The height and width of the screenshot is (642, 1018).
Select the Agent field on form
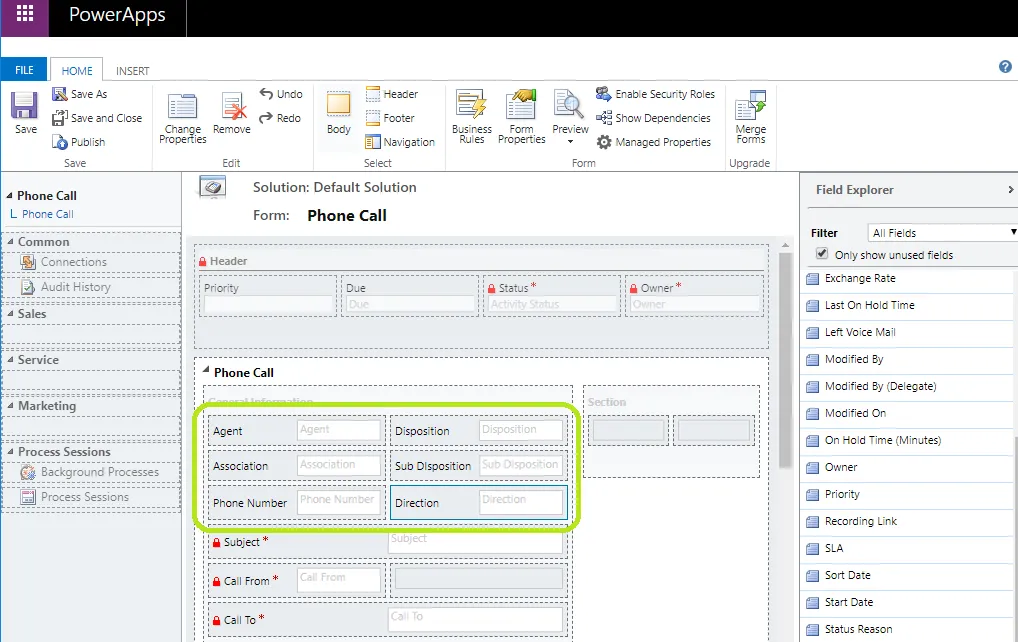point(297,430)
